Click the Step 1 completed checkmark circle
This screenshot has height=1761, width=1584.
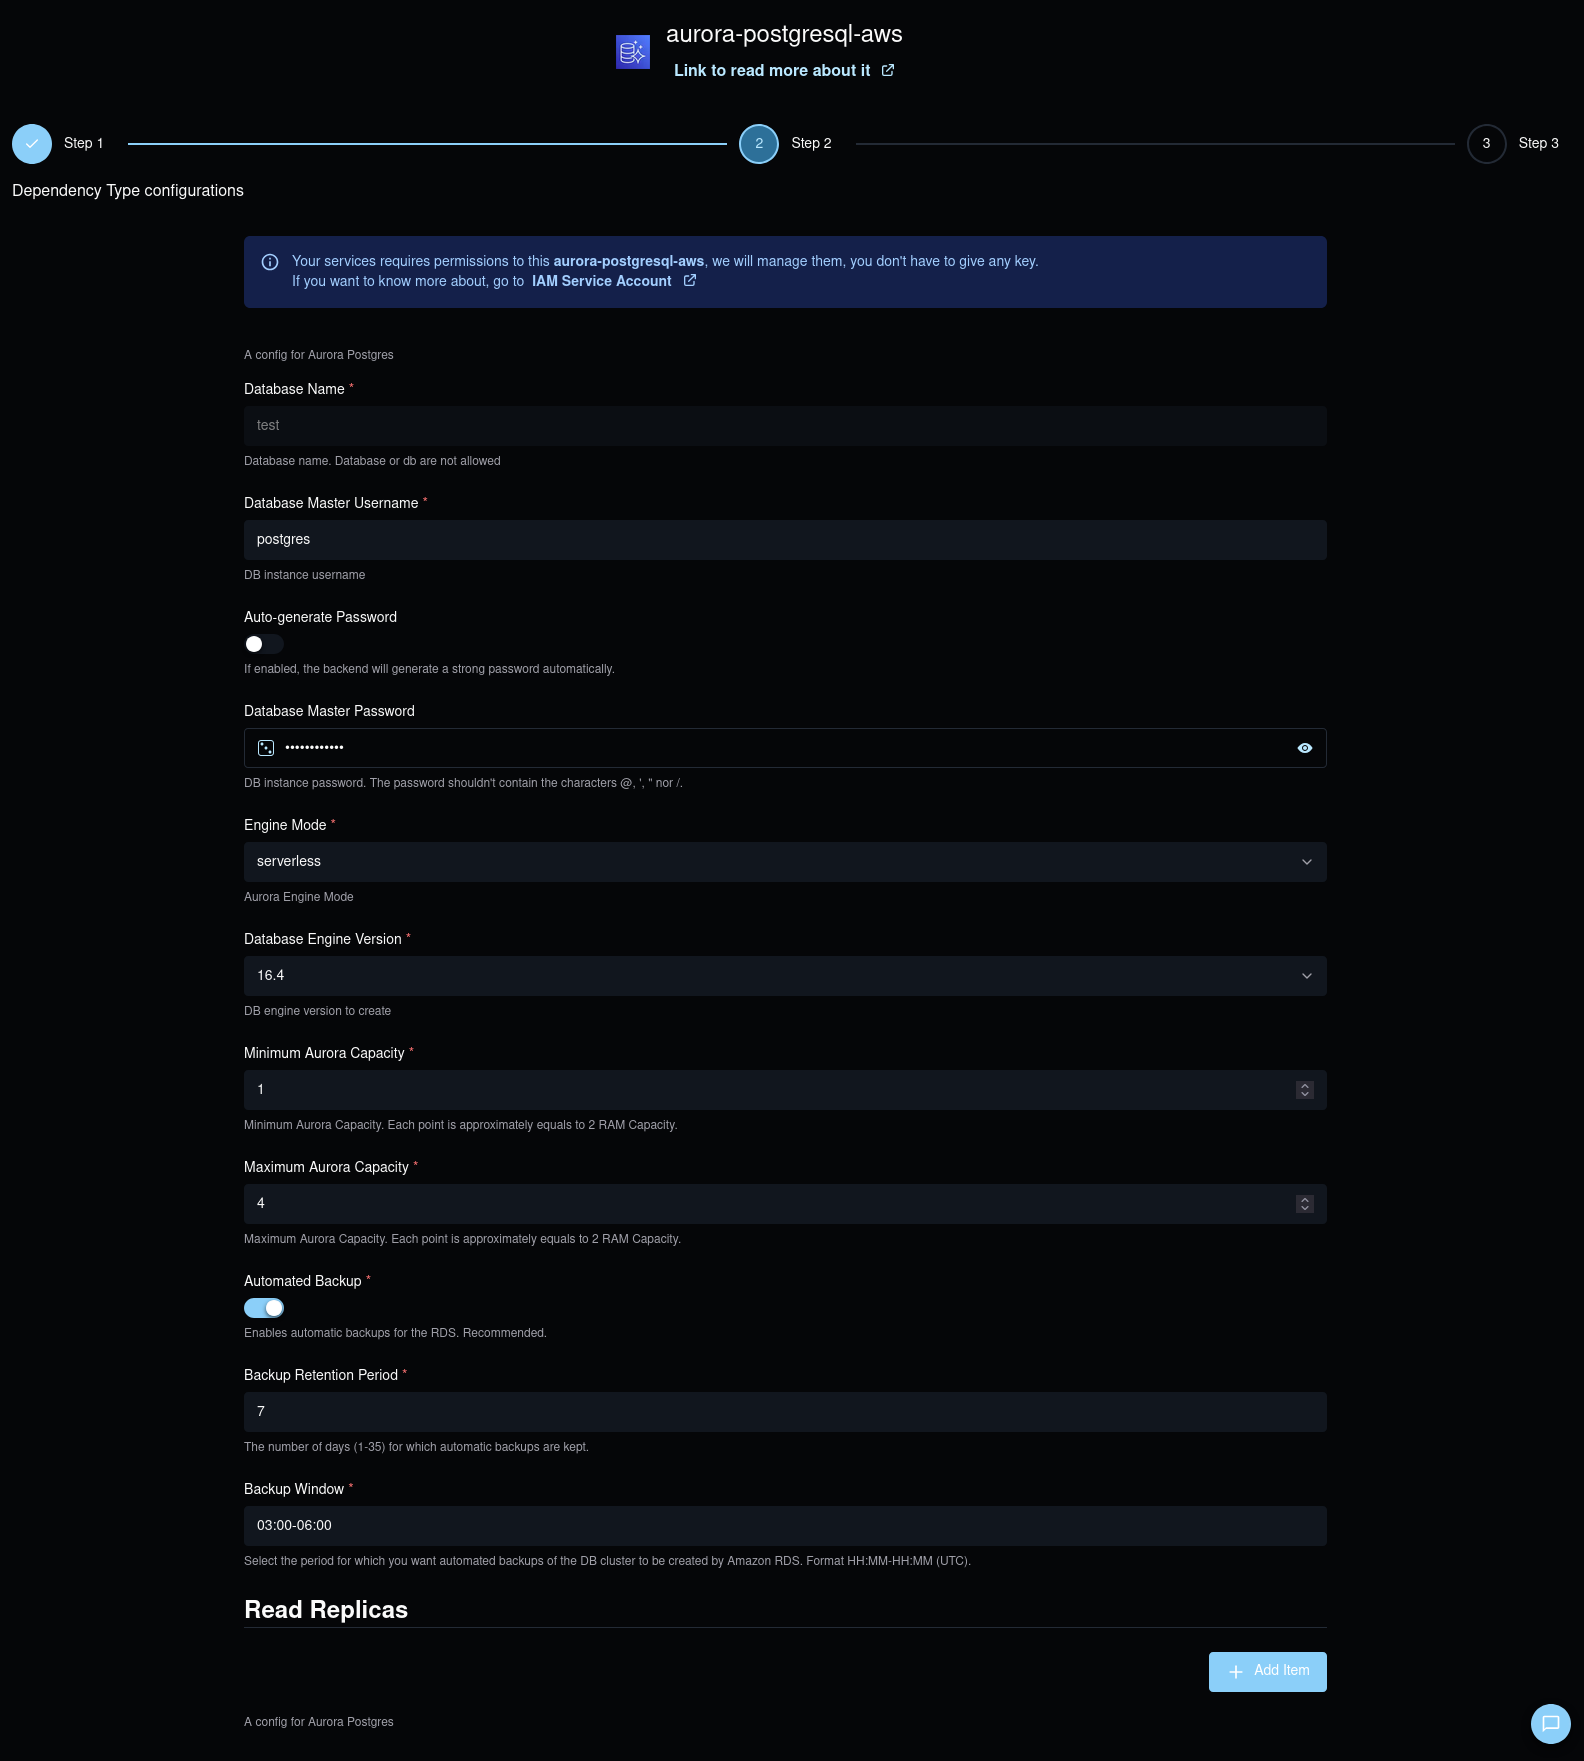pos(32,144)
